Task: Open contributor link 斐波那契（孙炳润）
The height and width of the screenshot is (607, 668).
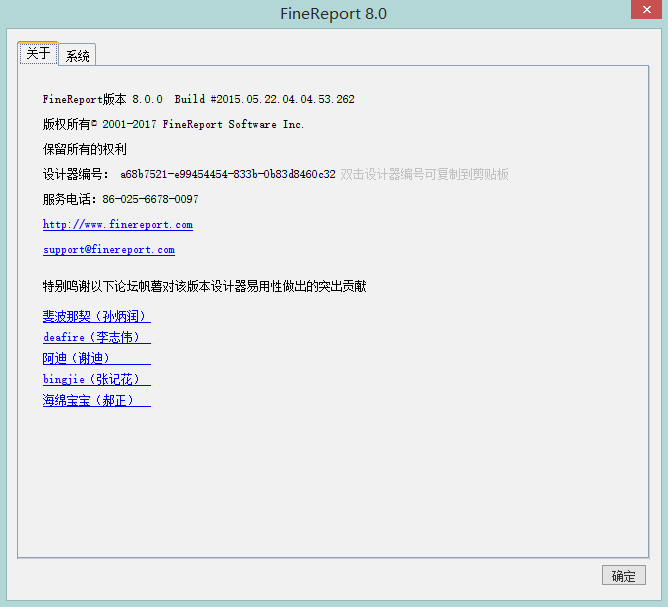Action: (97, 316)
